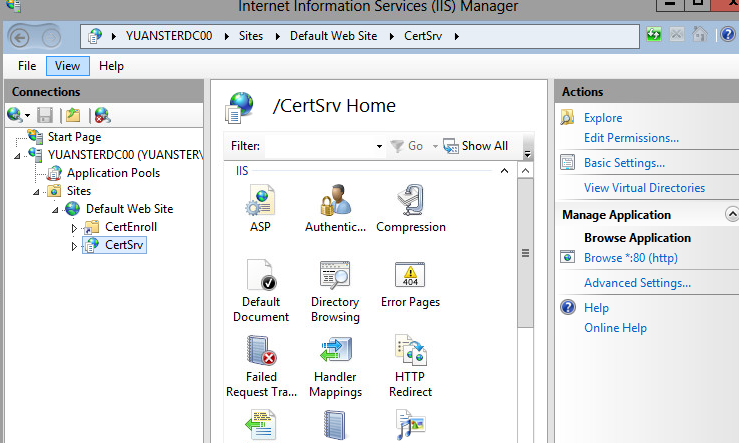
Task: Open the Authentication feature icon
Action: [335, 209]
